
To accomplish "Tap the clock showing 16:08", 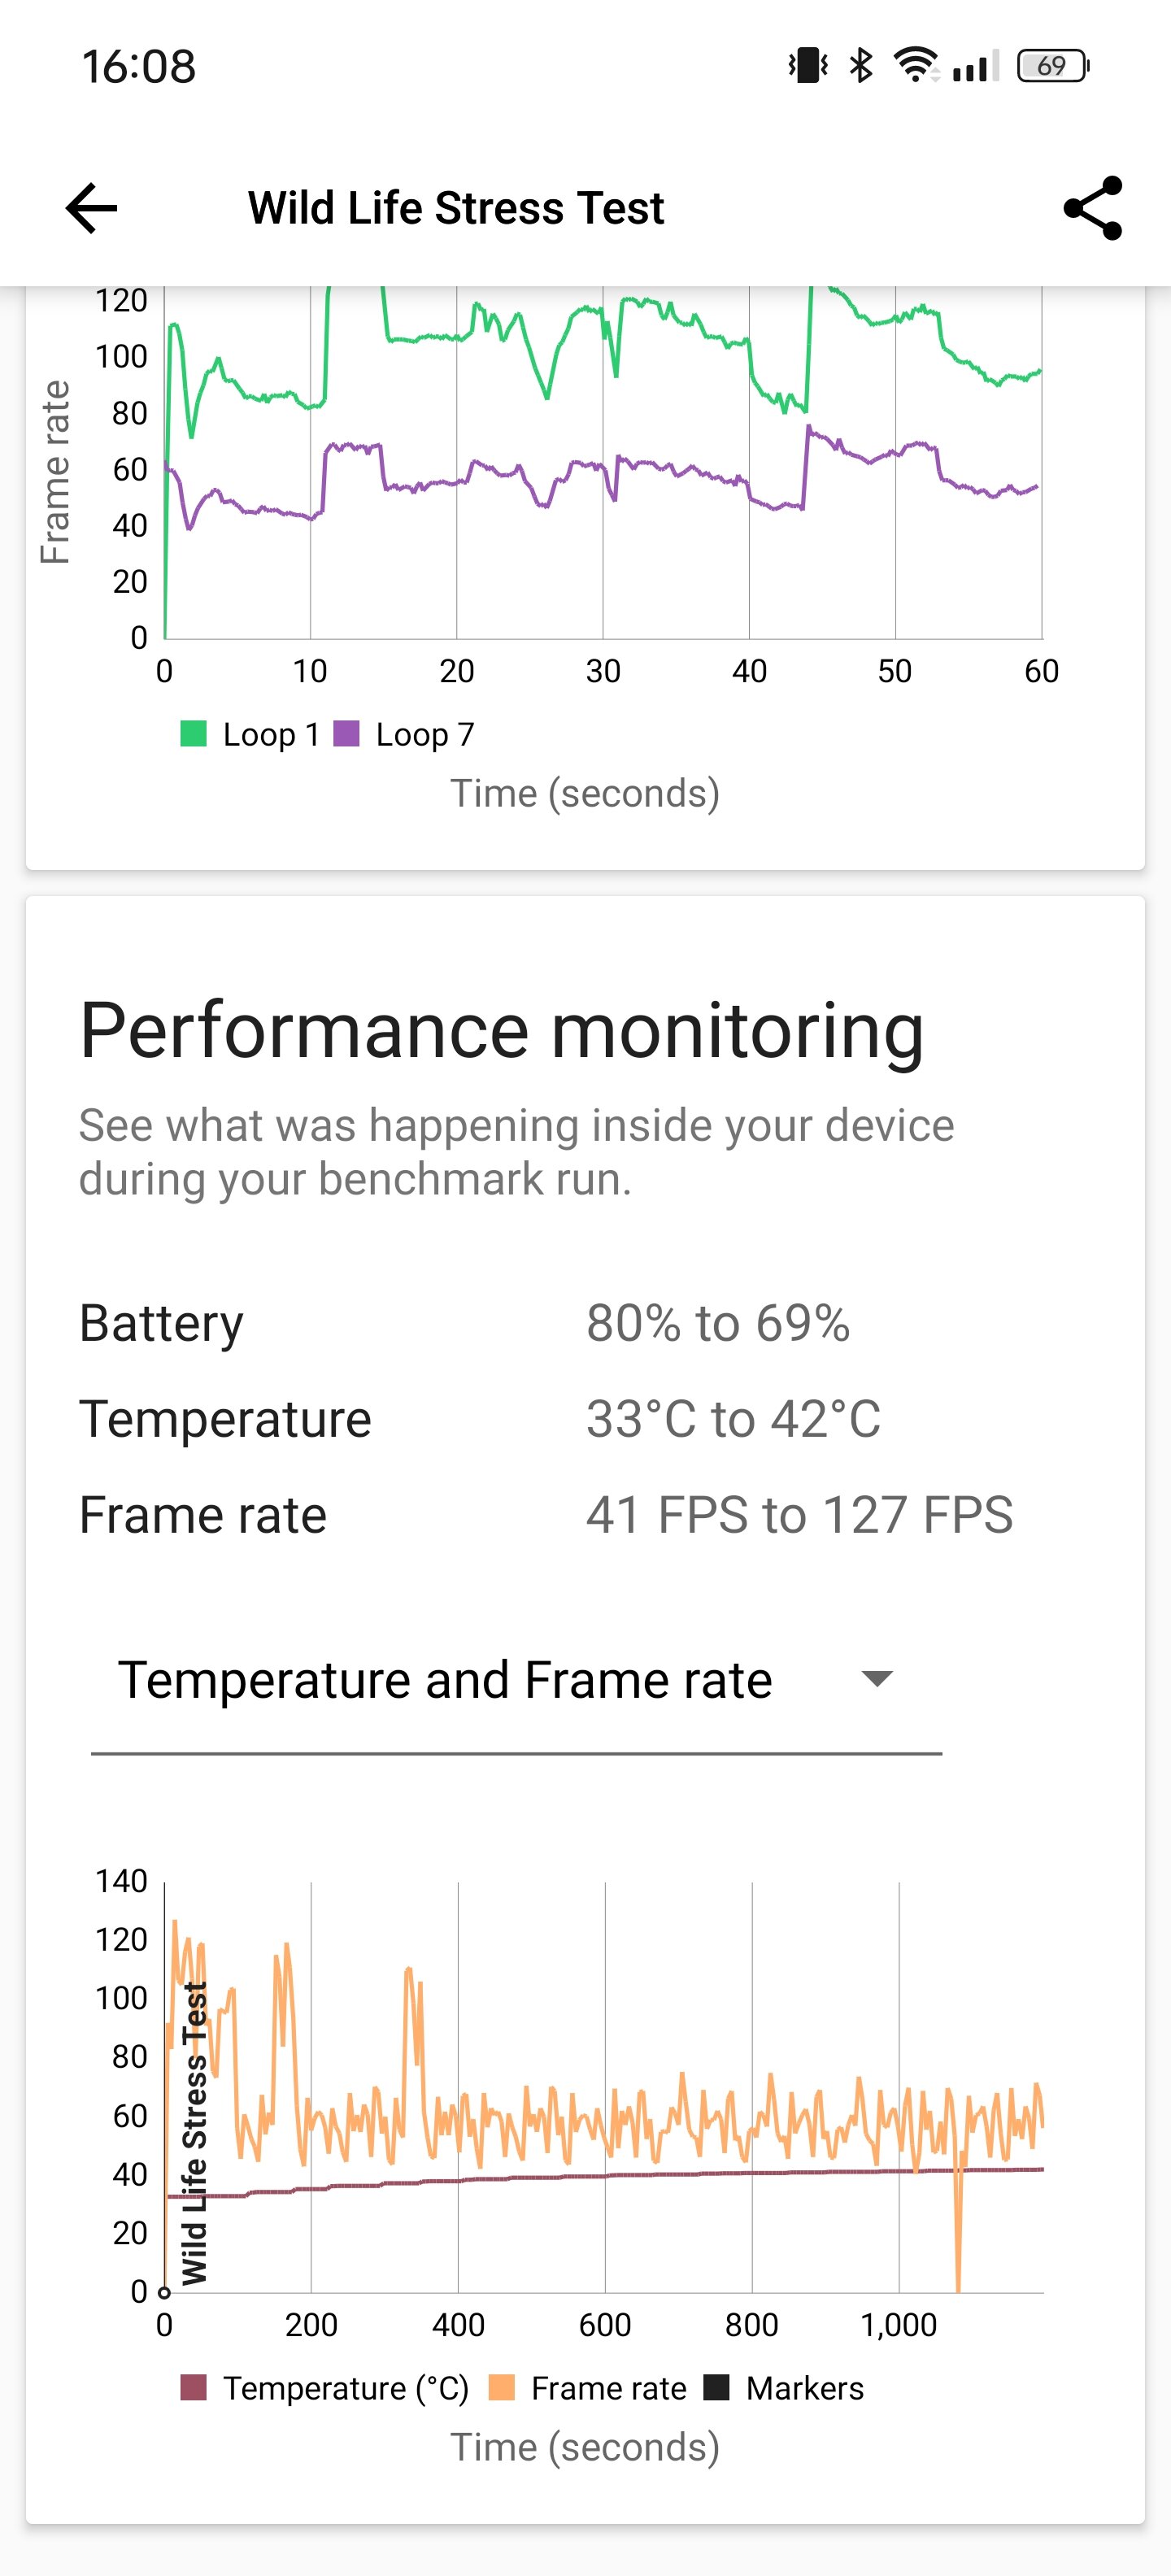I will pyautogui.click(x=138, y=66).
